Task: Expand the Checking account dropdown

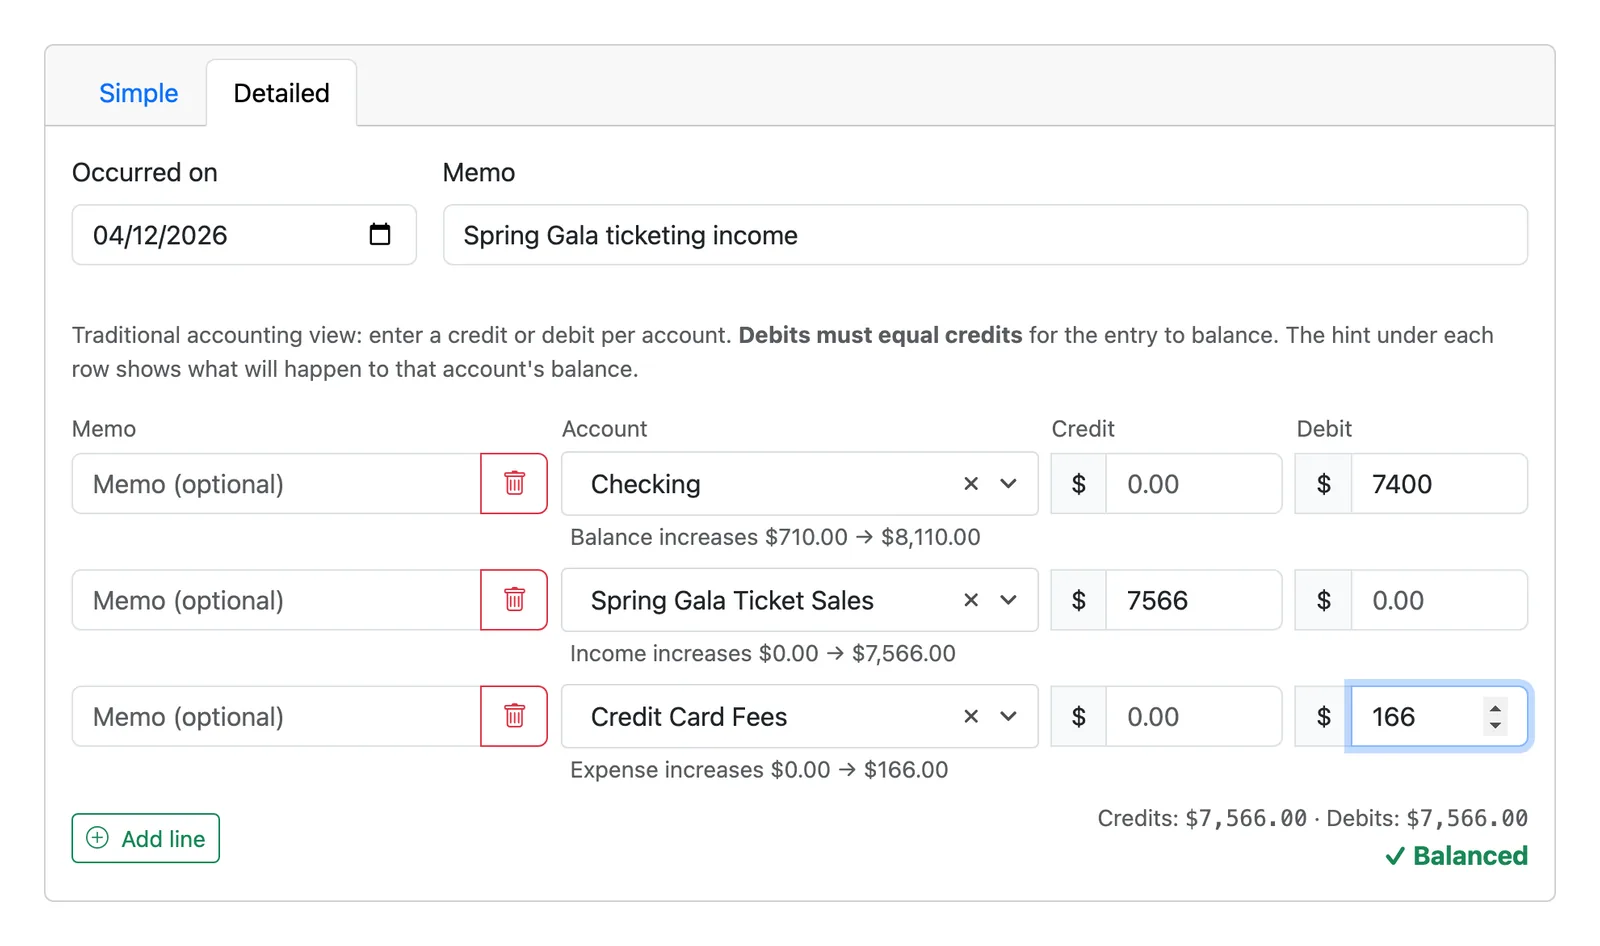Action: (1009, 484)
